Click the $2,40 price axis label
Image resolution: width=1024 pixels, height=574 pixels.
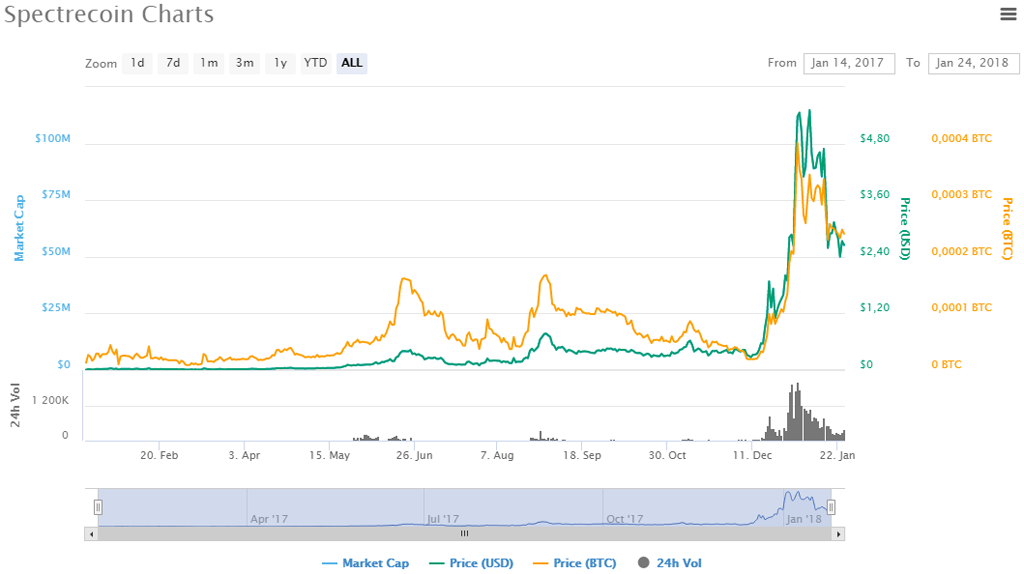click(x=874, y=251)
